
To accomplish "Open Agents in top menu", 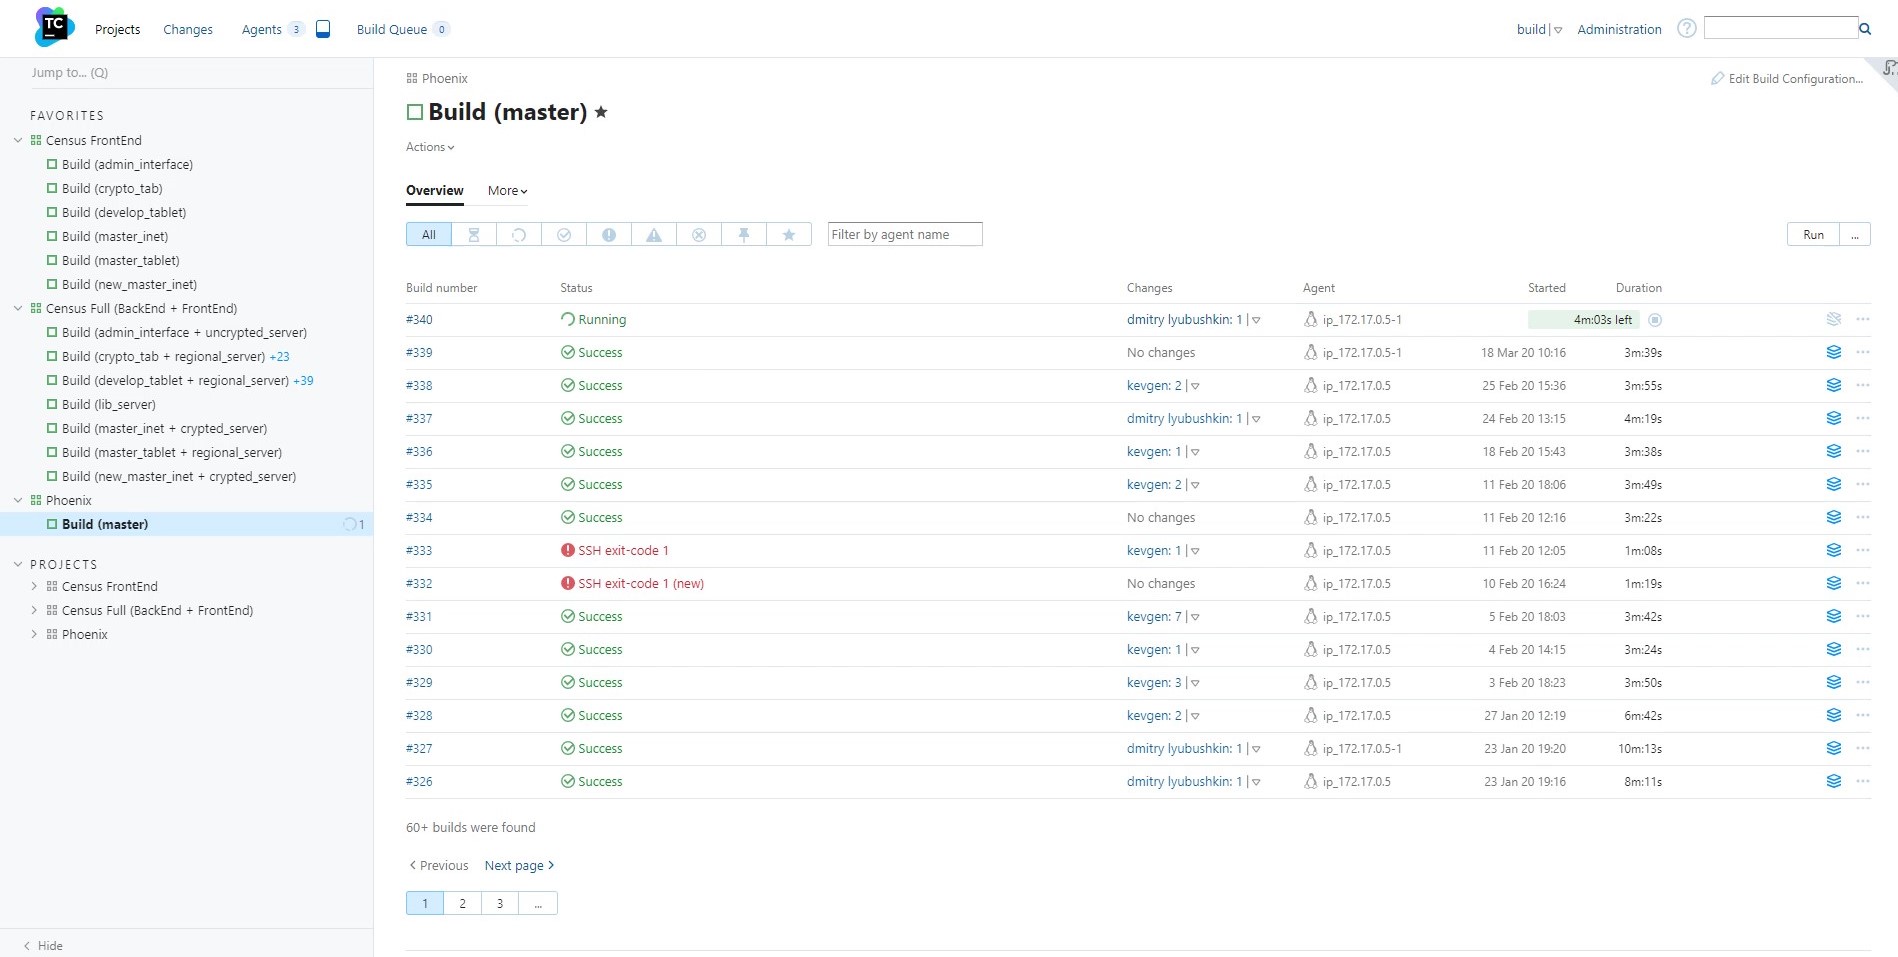I will tap(262, 29).
